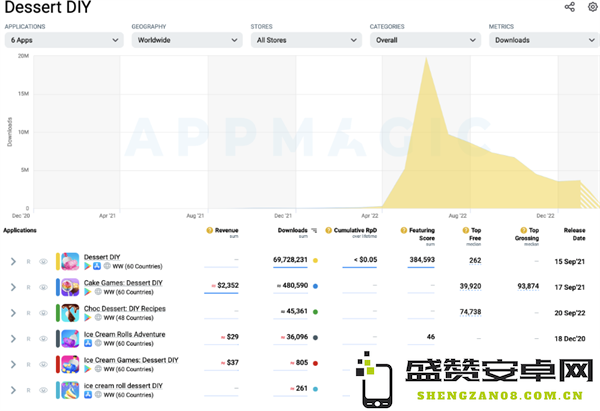The width and height of the screenshot is (600, 411).
Task: Click App Store icon under Dessert DIY
Action: (x=97, y=266)
